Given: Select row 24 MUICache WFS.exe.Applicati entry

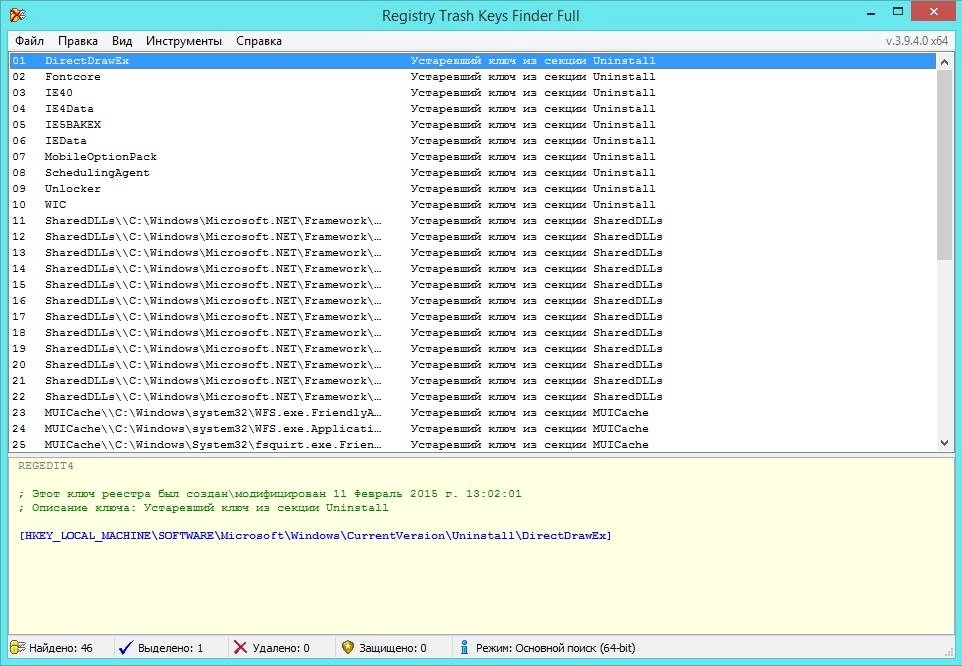Looking at the screenshot, I should 472,429.
